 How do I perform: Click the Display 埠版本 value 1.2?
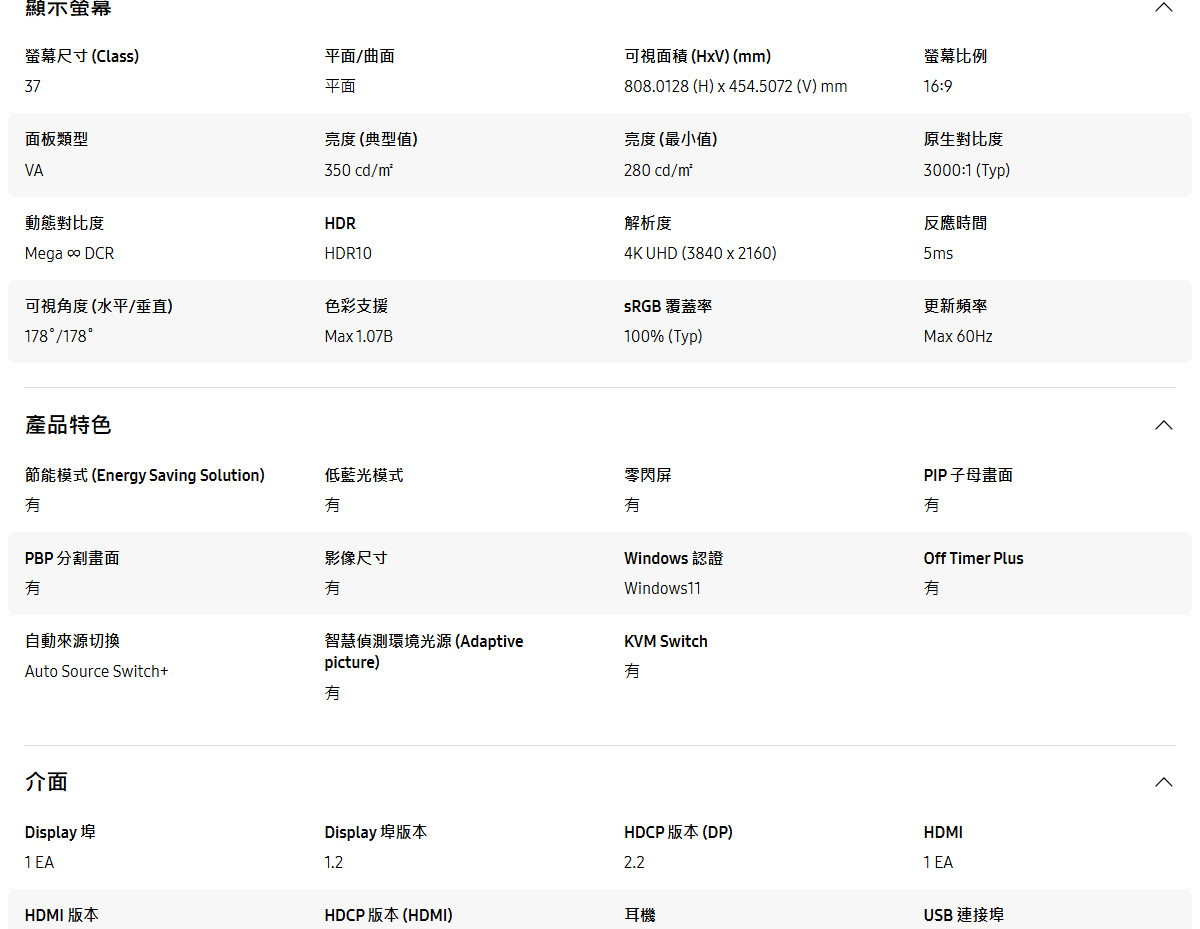pos(331,861)
